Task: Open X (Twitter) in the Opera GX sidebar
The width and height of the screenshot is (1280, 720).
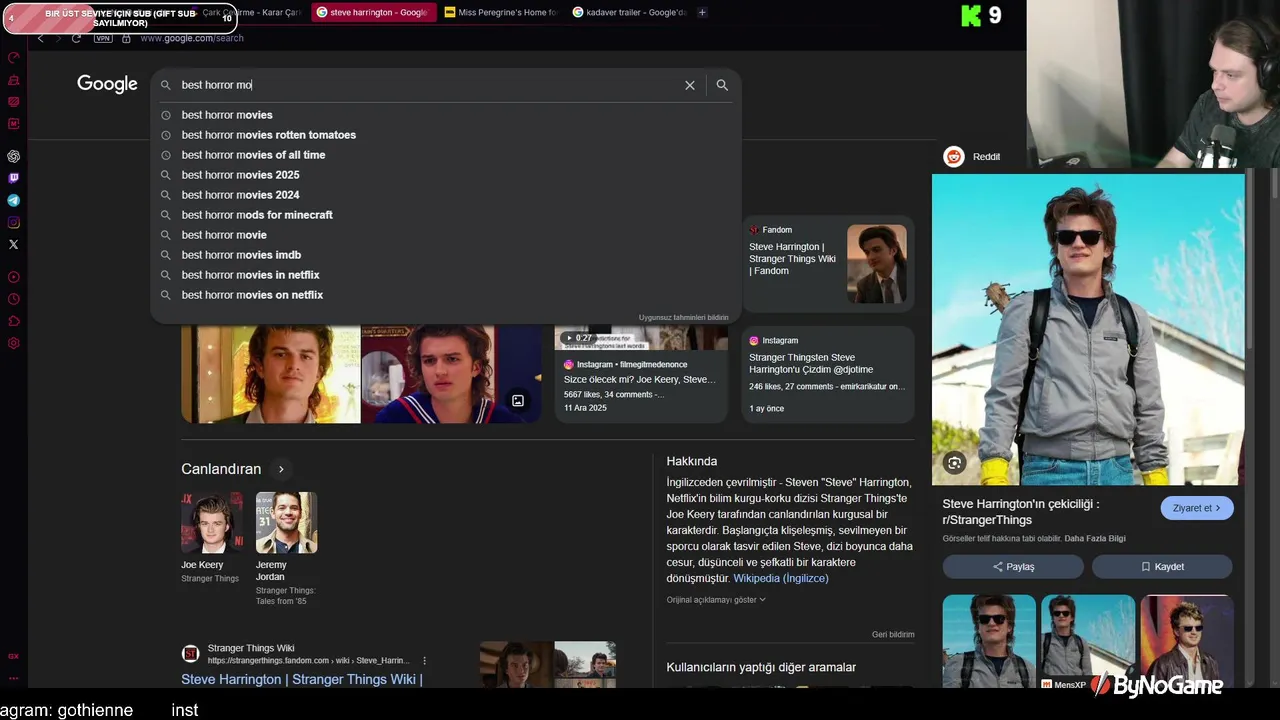Action: click(x=13, y=244)
